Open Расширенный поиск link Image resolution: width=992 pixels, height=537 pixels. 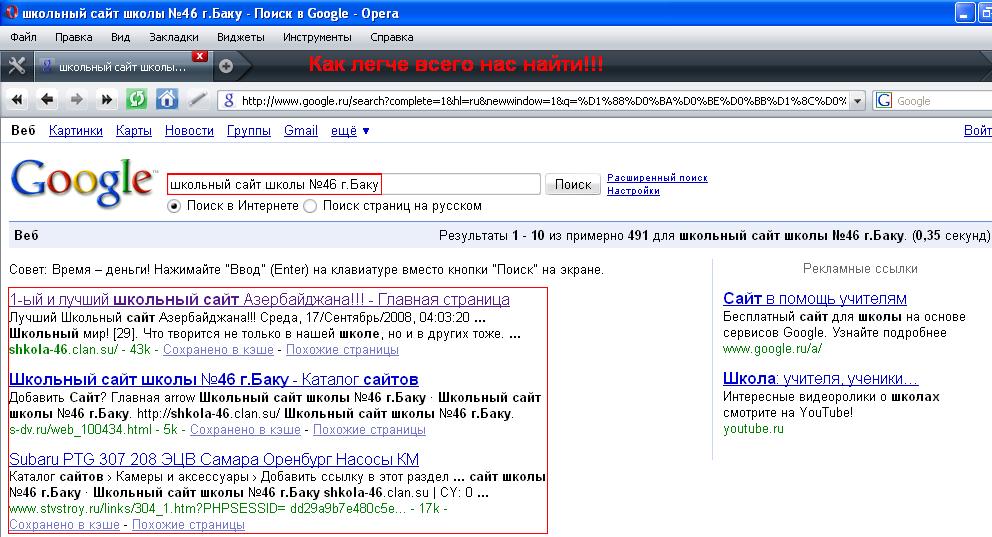pyautogui.click(x=657, y=178)
